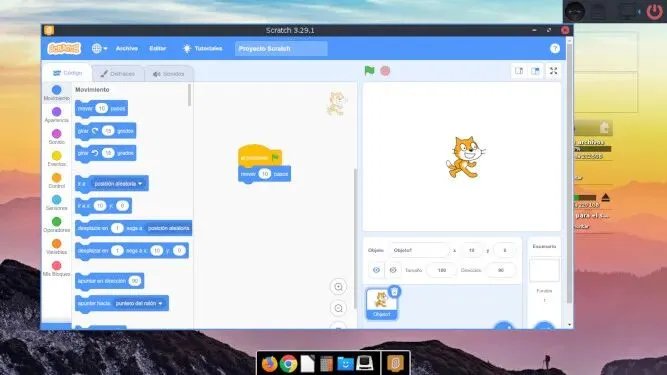Launch Firefox from the dock
Viewport: 667px width, 375px height.
(269, 364)
